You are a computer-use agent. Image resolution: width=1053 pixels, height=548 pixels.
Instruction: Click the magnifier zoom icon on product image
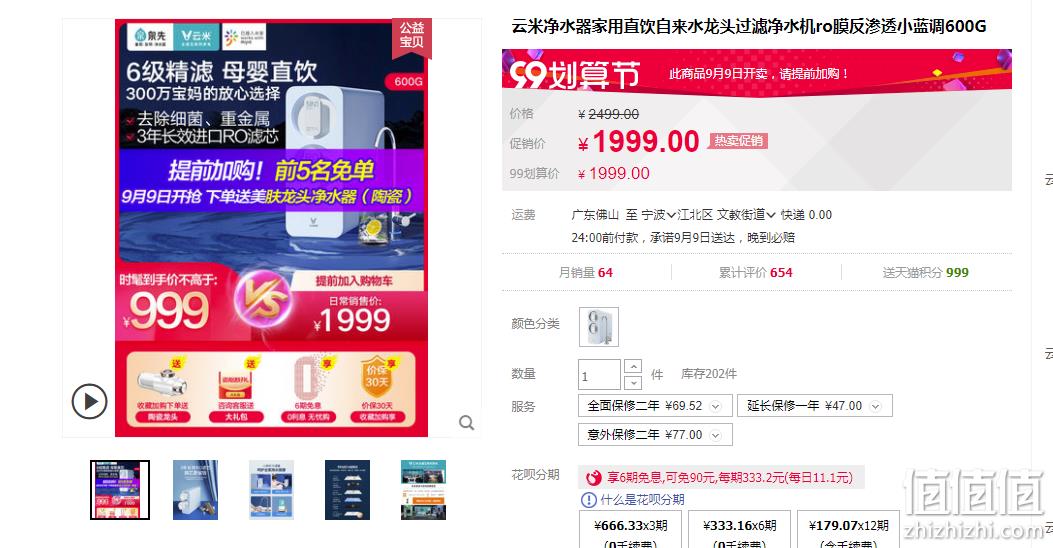[x=467, y=422]
